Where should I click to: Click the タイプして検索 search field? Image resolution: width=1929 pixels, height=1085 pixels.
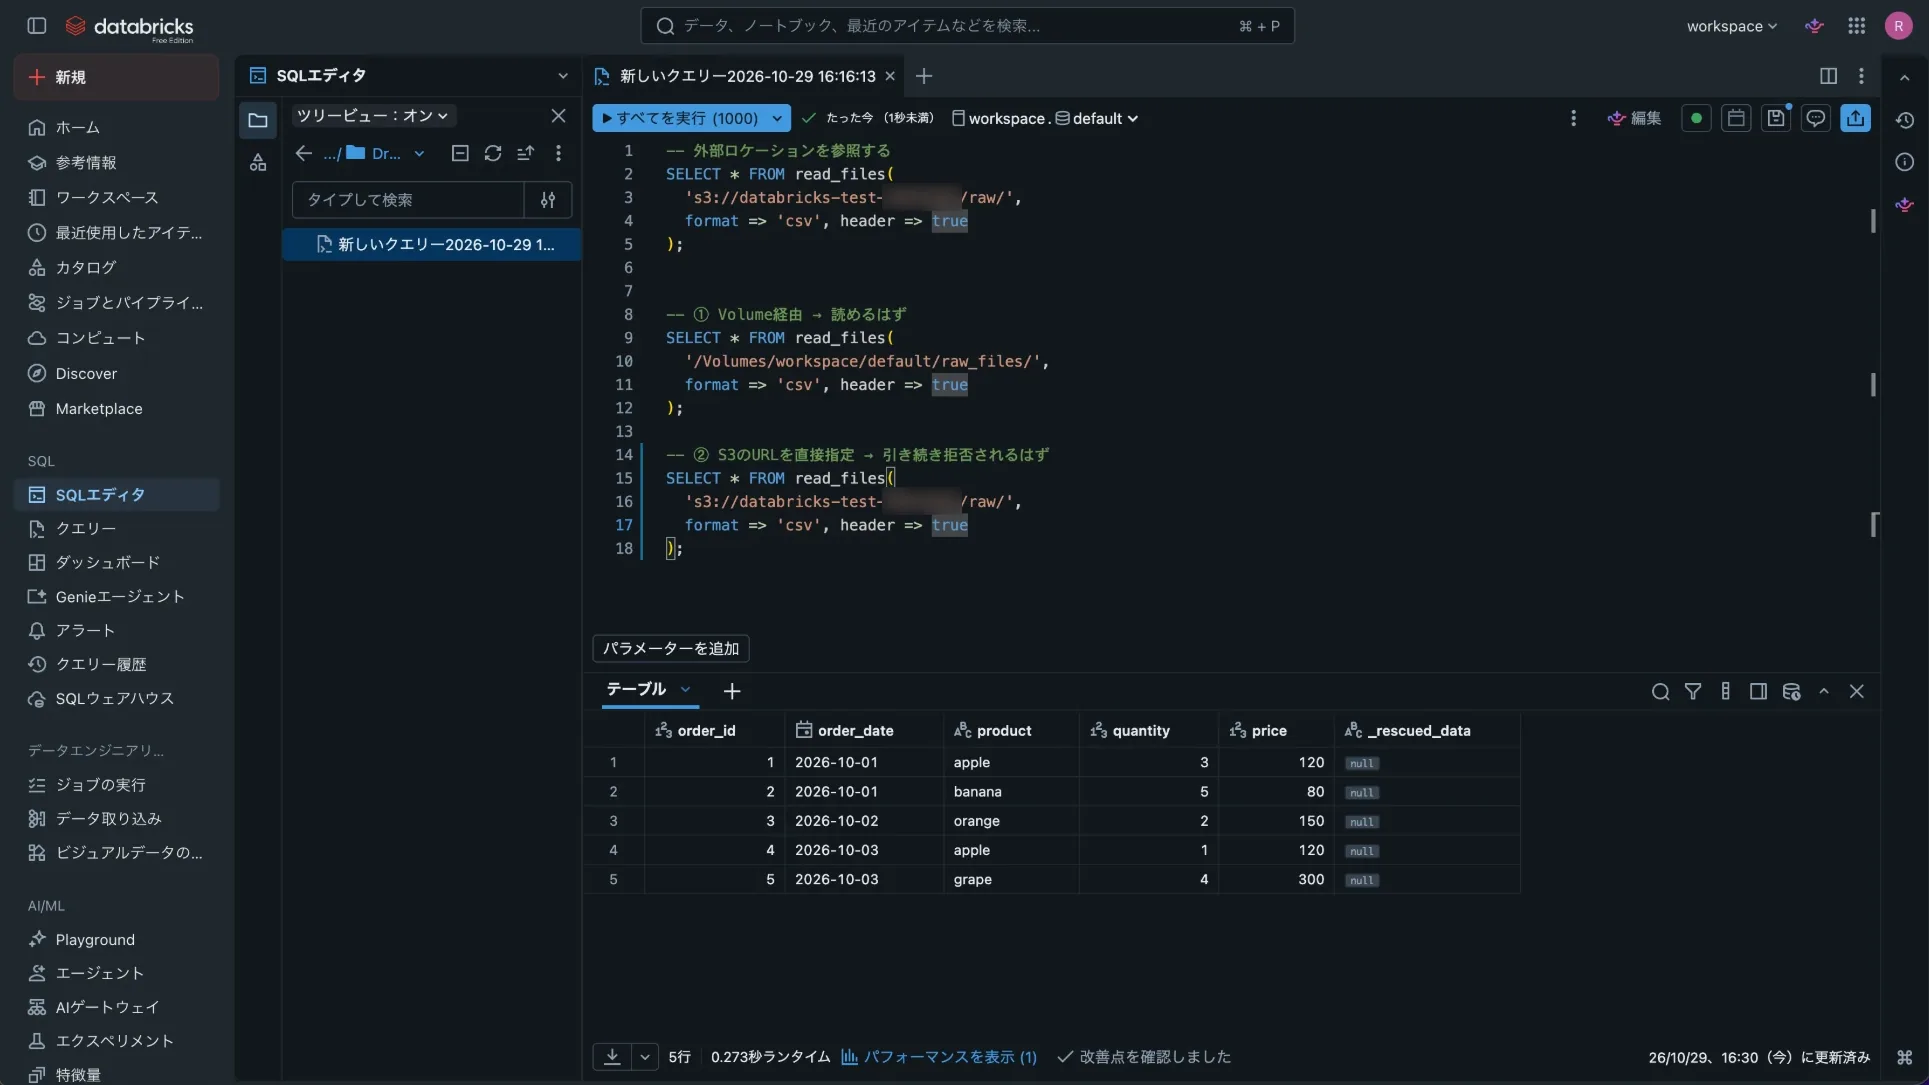tap(408, 200)
